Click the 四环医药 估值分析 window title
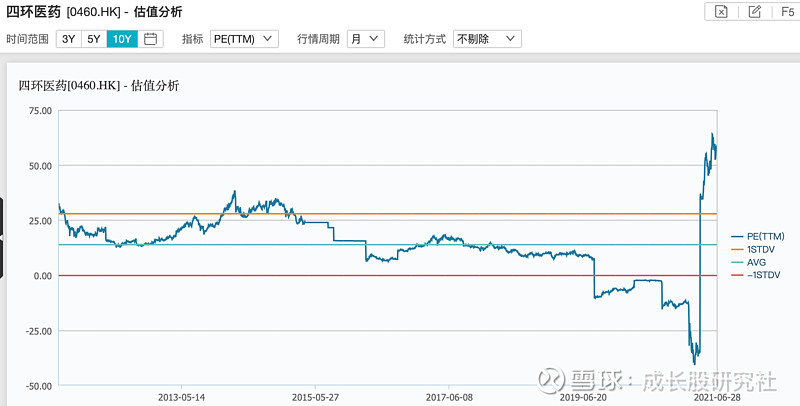 pyautogui.click(x=94, y=12)
